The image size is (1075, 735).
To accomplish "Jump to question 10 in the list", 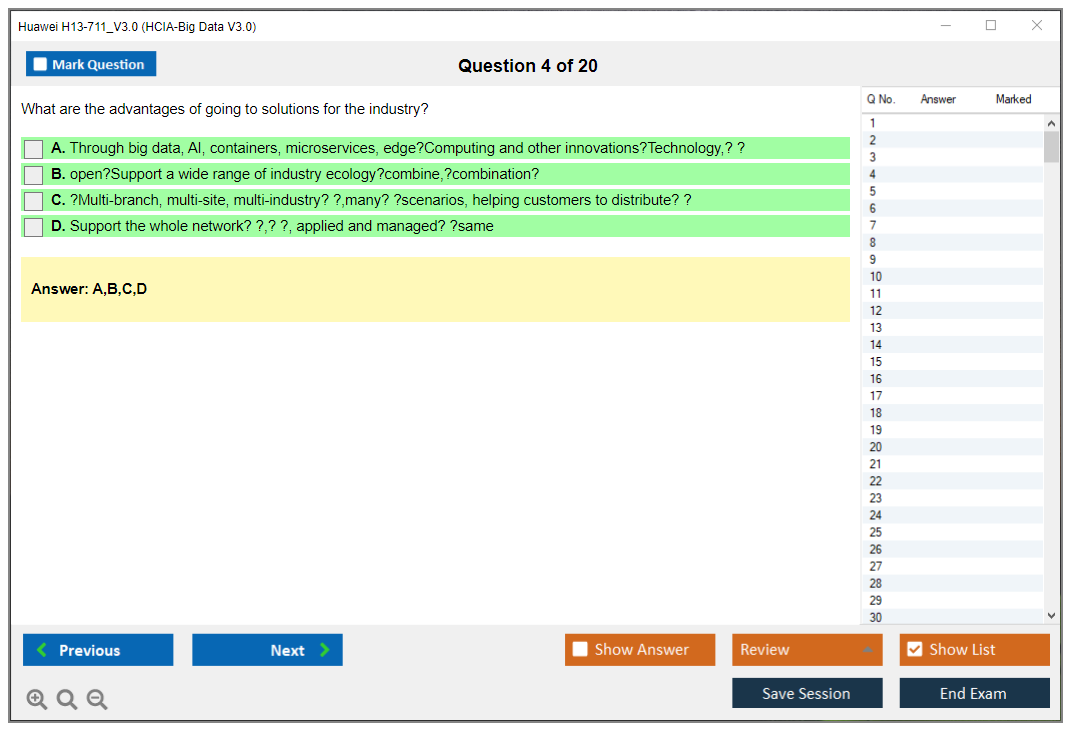I will click(876, 277).
